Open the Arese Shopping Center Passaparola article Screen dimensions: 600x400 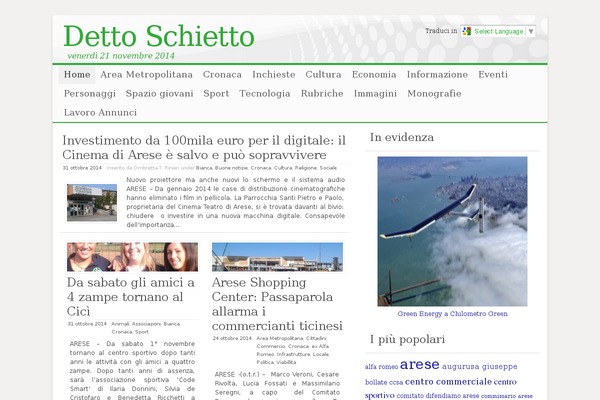pyautogui.click(x=277, y=304)
